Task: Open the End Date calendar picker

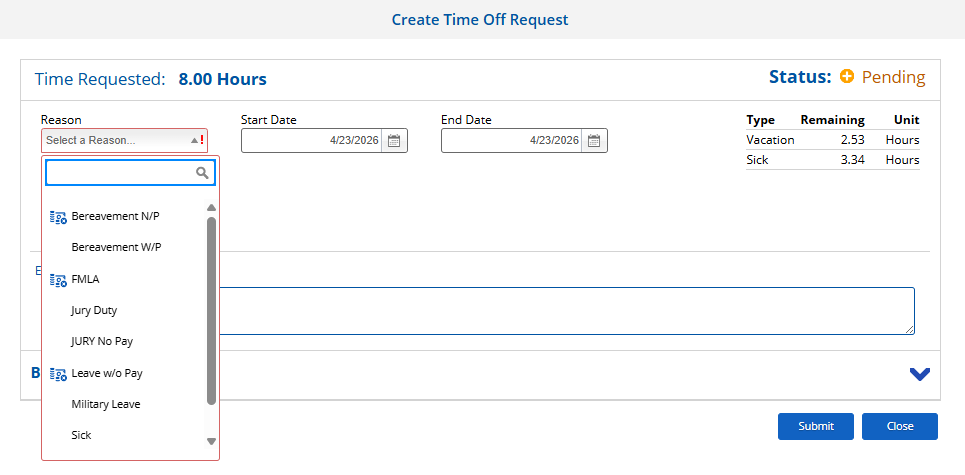Action: [594, 141]
